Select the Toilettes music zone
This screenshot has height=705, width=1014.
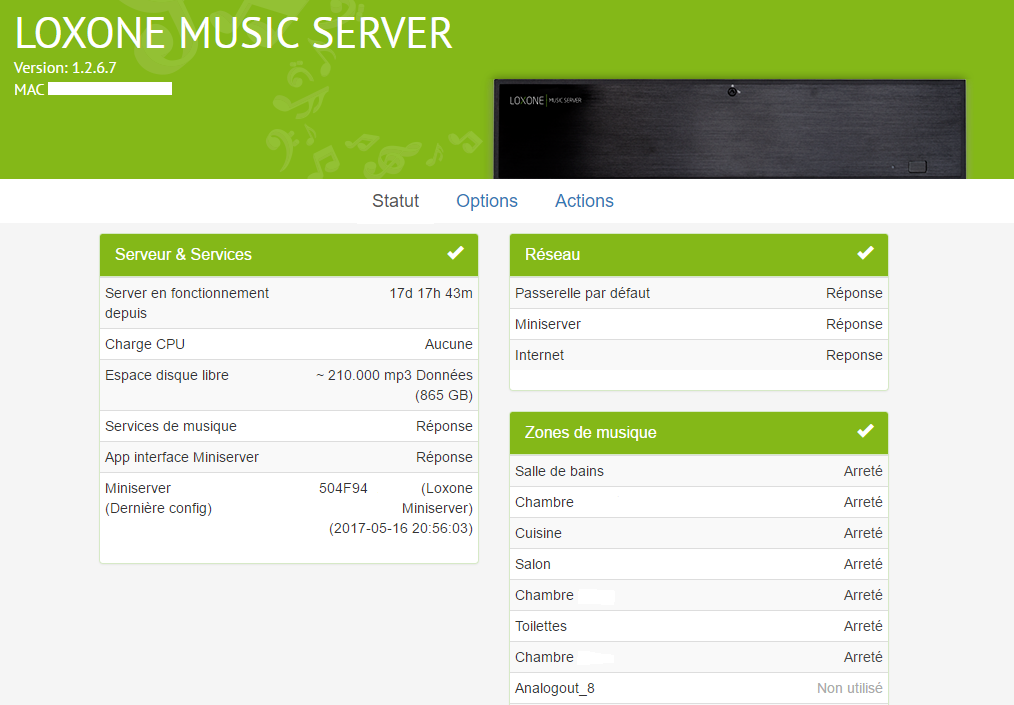[698, 626]
